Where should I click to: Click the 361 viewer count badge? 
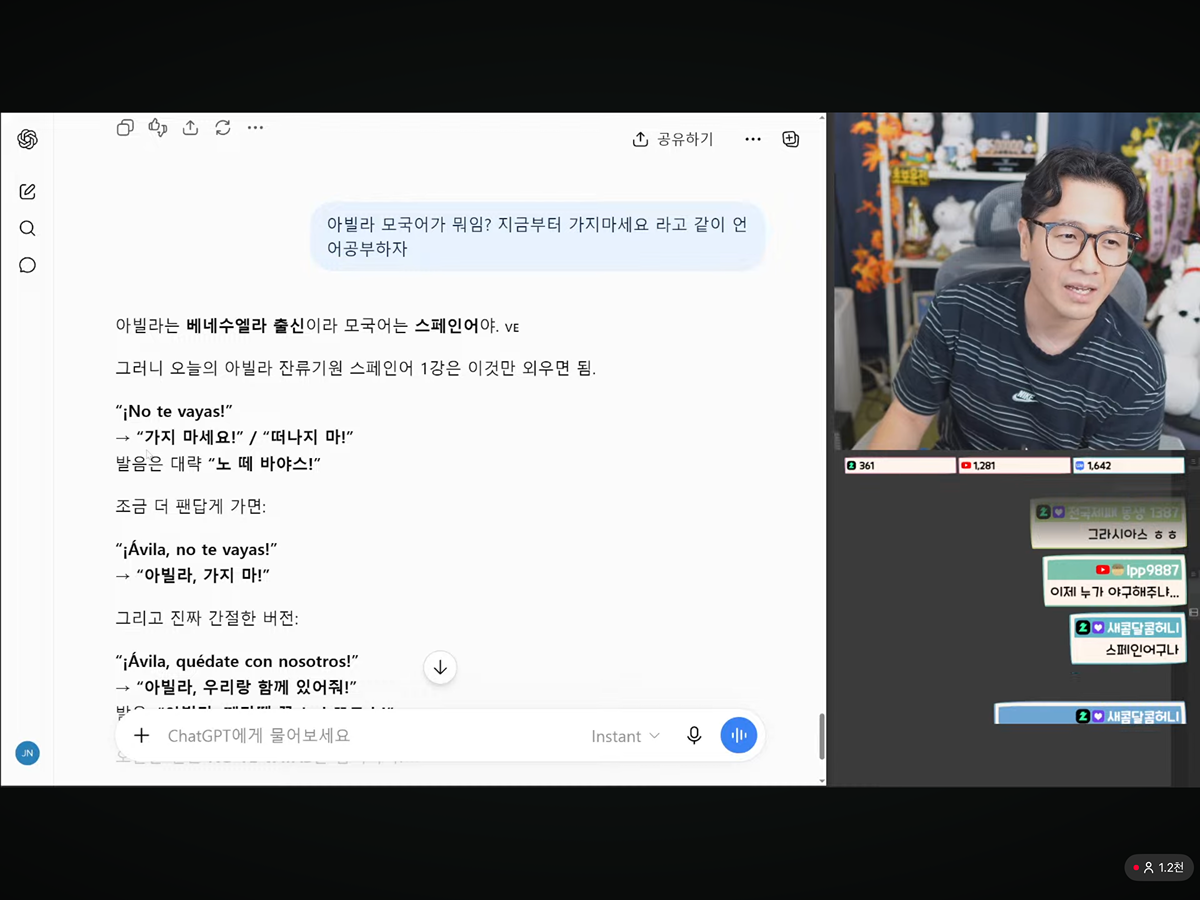pos(900,465)
